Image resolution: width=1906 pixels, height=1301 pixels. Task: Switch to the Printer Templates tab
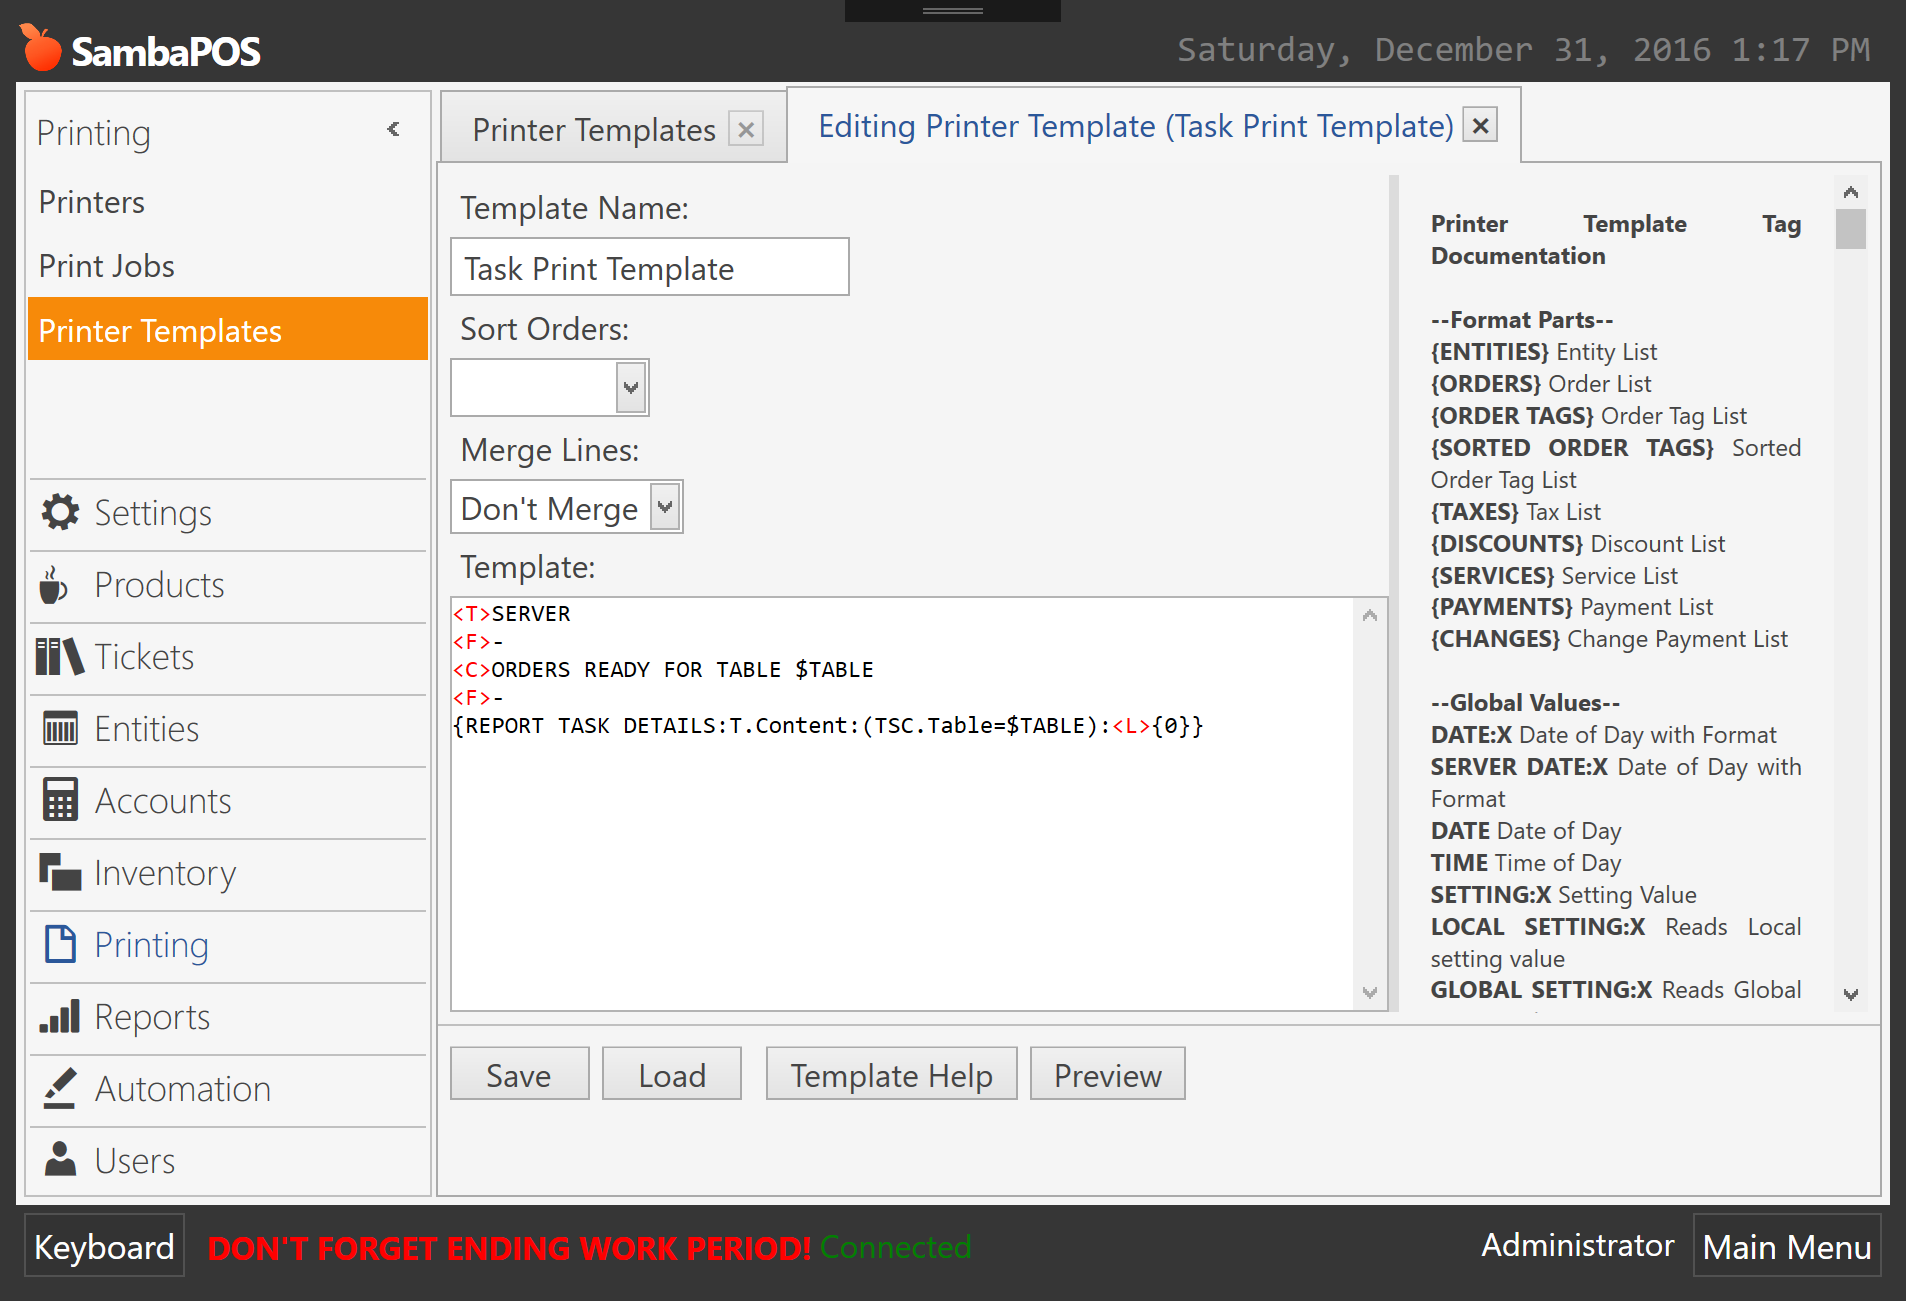pyautogui.click(x=593, y=130)
